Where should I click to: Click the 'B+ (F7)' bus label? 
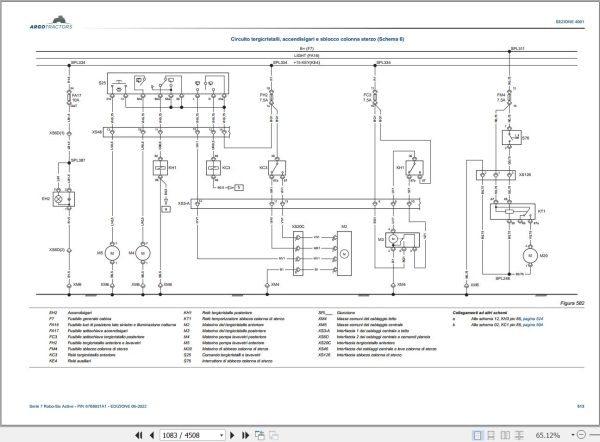(307, 49)
